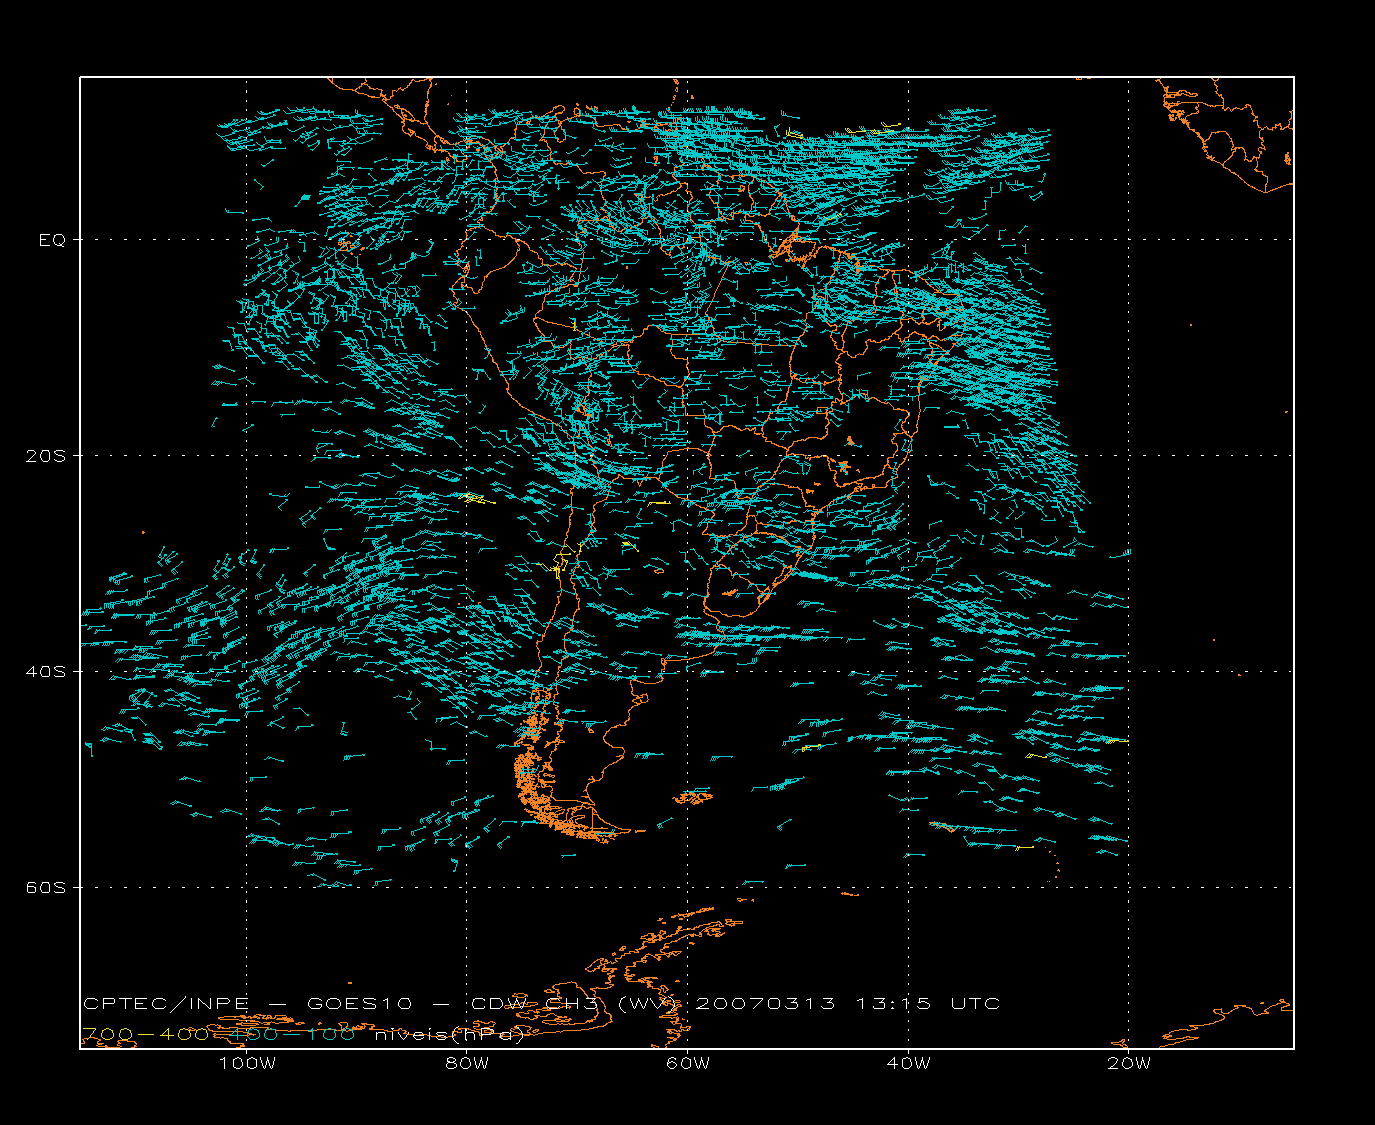Viewport: 1375px width, 1125px height.
Task: Click the 20W longitude axis label
Action: click(x=1129, y=1063)
